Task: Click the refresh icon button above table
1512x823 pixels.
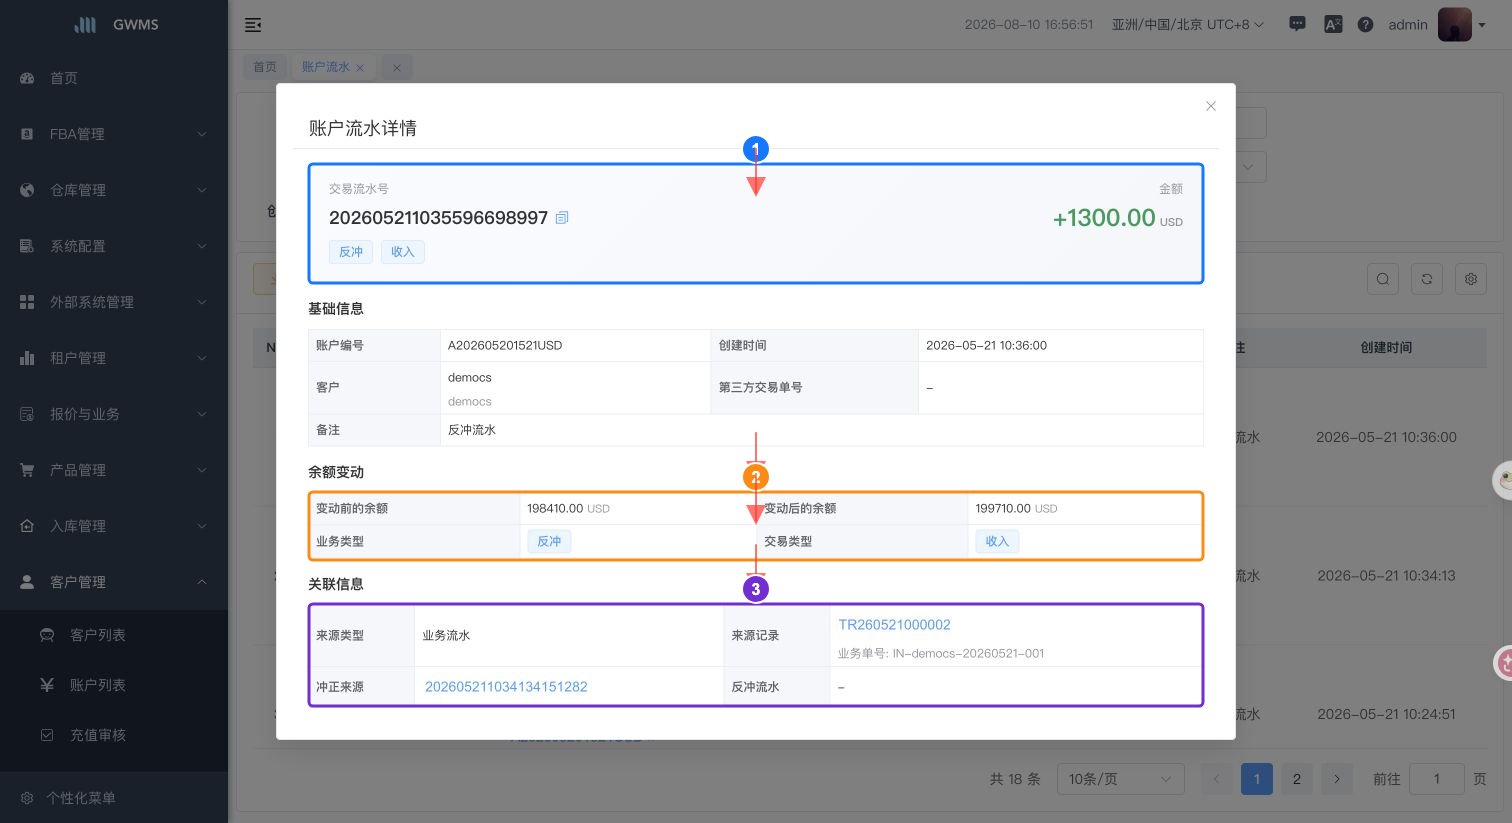Action: [x=1427, y=279]
